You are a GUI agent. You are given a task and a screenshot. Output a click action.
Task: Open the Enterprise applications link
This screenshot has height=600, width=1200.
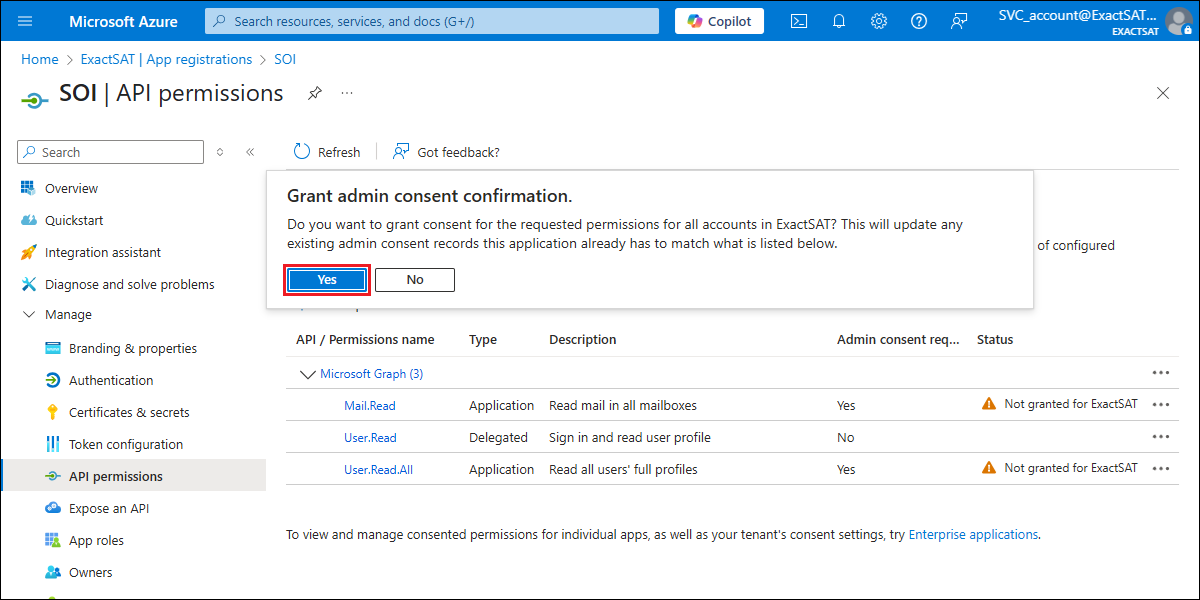(972, 534)
